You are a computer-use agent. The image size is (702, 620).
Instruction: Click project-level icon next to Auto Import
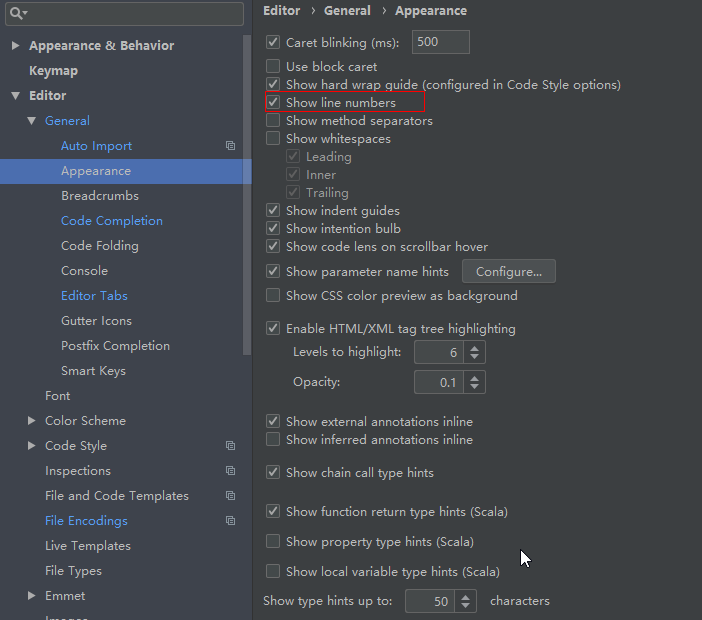tap(230, 146)
